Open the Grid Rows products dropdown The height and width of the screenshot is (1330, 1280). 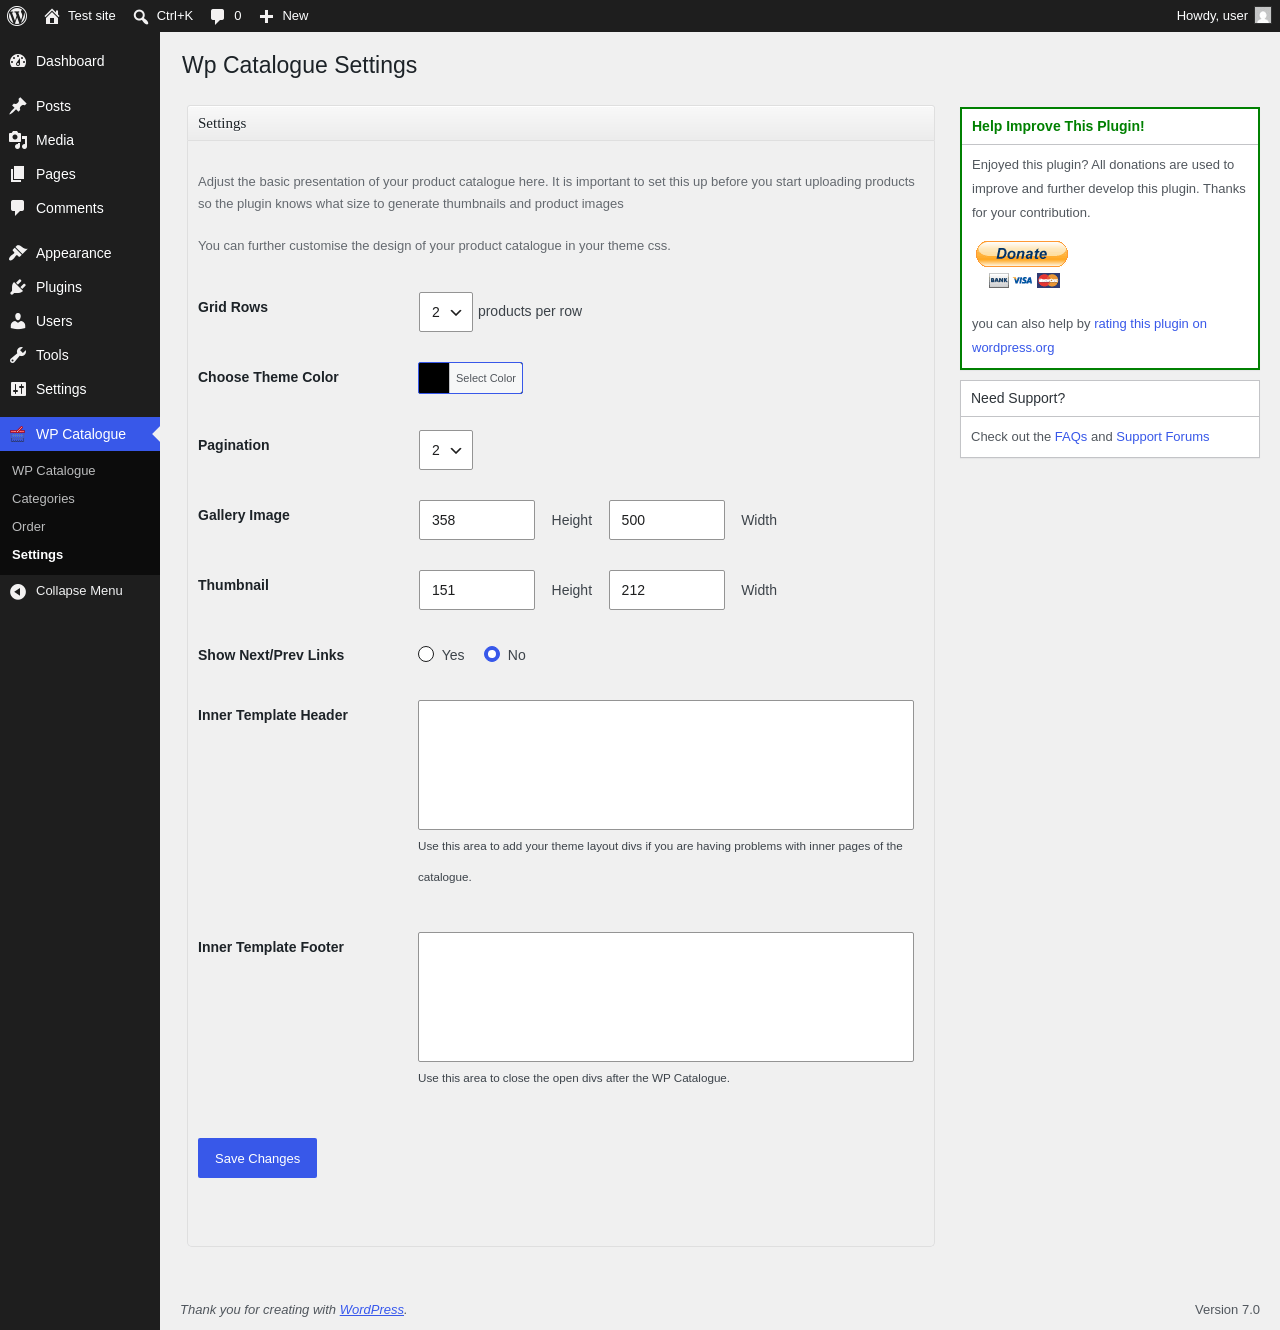tap(446, 312)
